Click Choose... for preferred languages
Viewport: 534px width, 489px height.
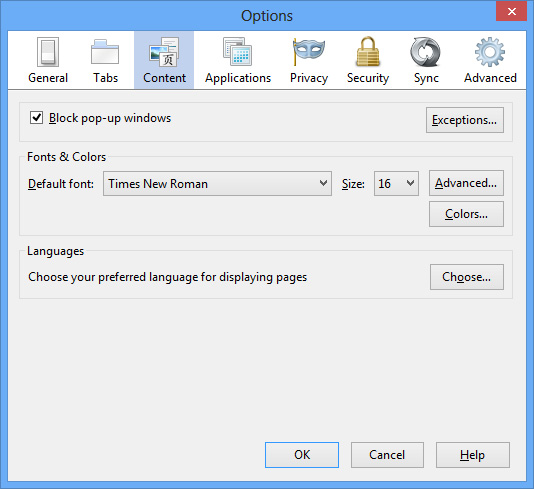(x=467, y=277)
